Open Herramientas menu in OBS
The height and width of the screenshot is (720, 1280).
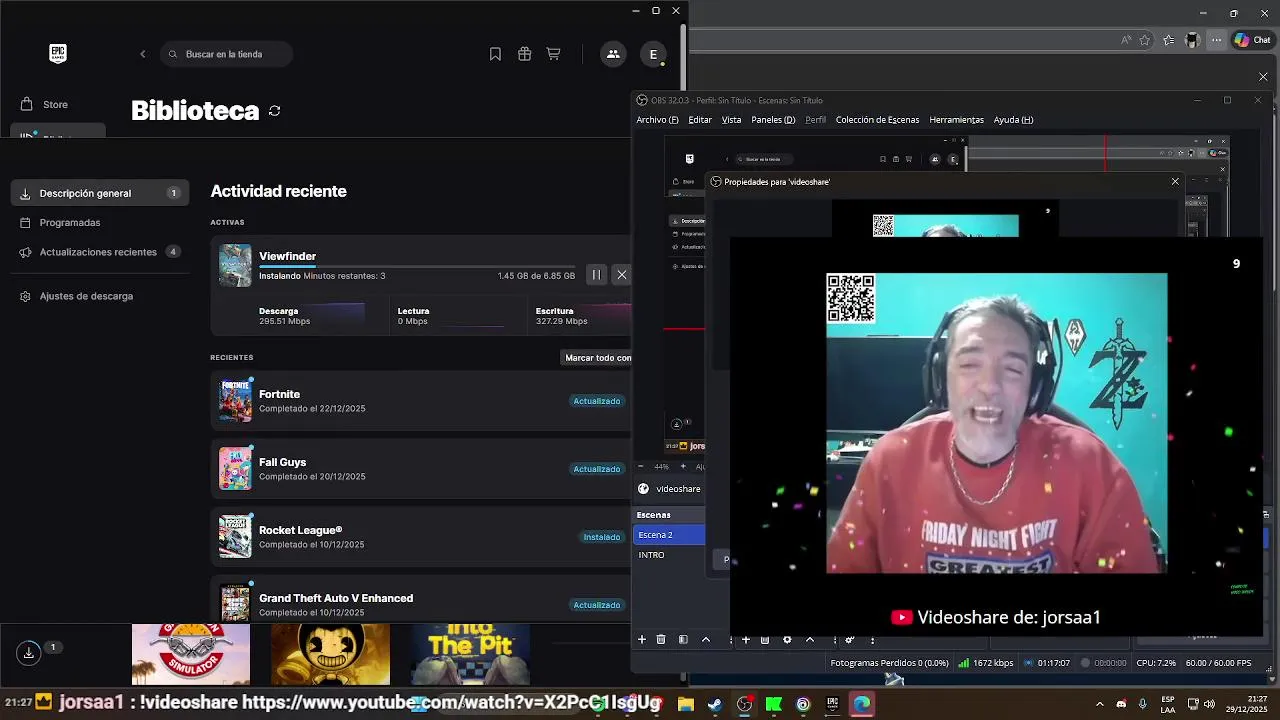956,120
